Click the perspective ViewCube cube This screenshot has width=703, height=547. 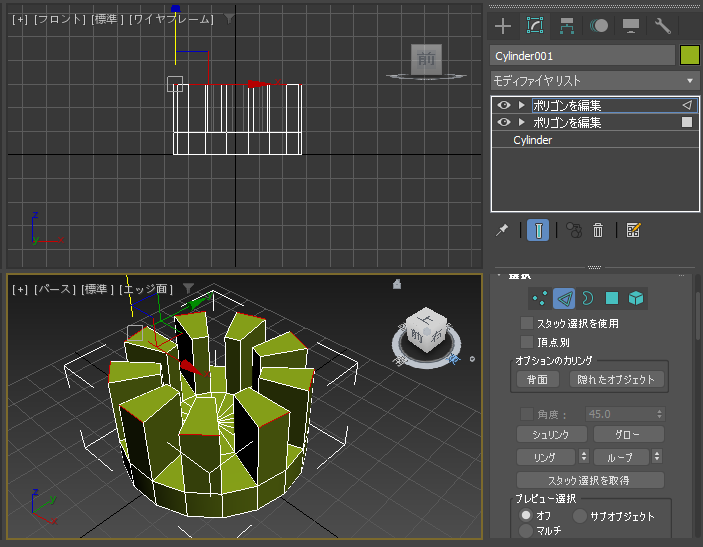tap(426, 330)
